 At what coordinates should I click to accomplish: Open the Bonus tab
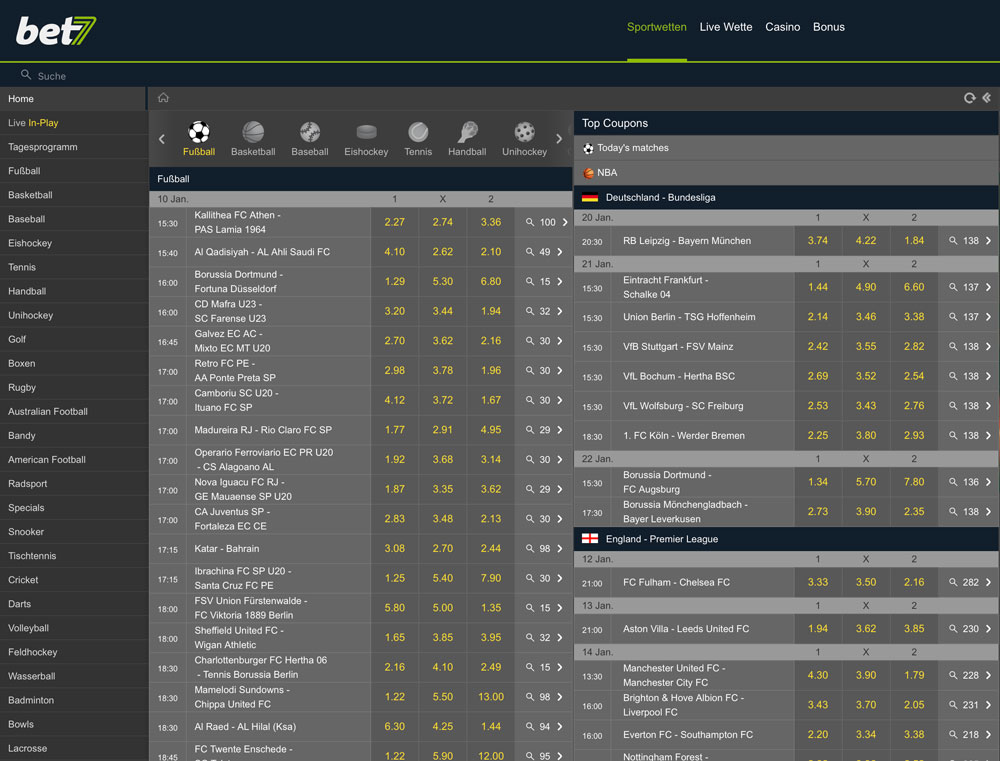pos(828,27)
